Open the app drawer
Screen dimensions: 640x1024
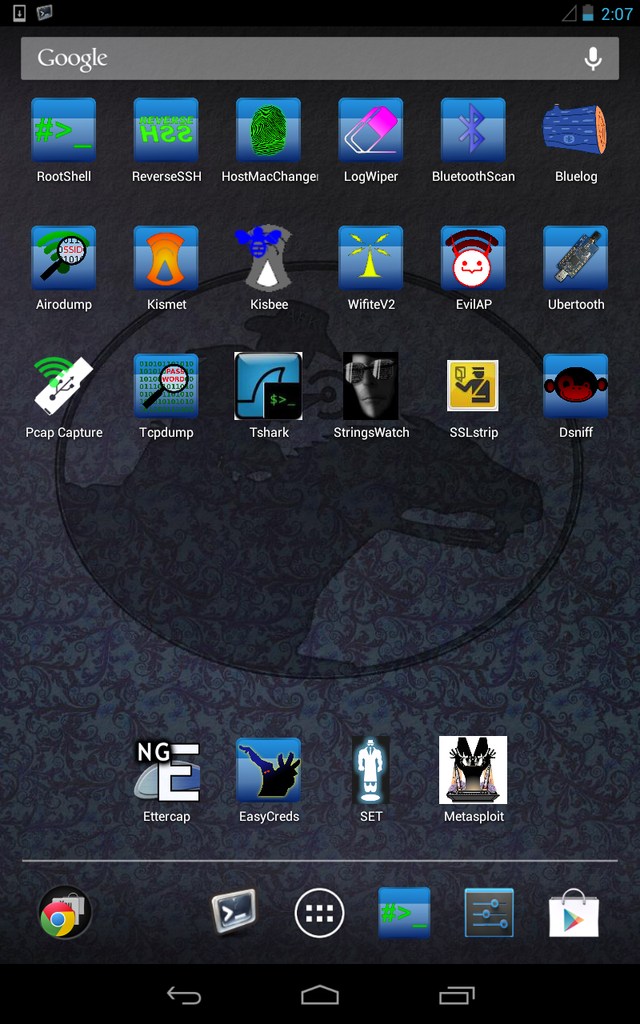pyautogui.click(x=319, y=912)
